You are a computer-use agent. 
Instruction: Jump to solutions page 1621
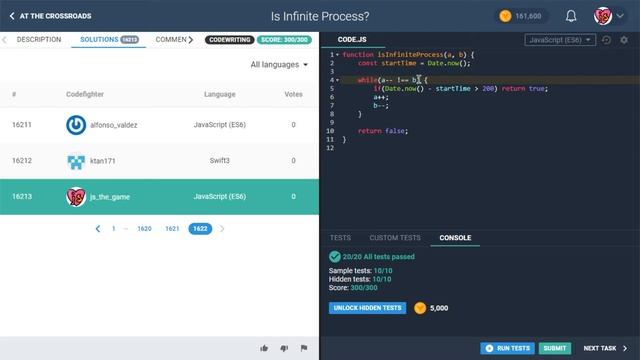(x=172, y=229)
